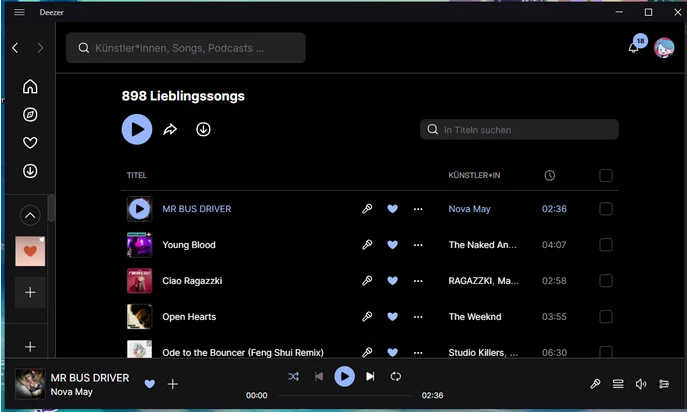Select the checkbox for Young Blood
Screen dimensions: 687x412
click(x=606, y=245)
